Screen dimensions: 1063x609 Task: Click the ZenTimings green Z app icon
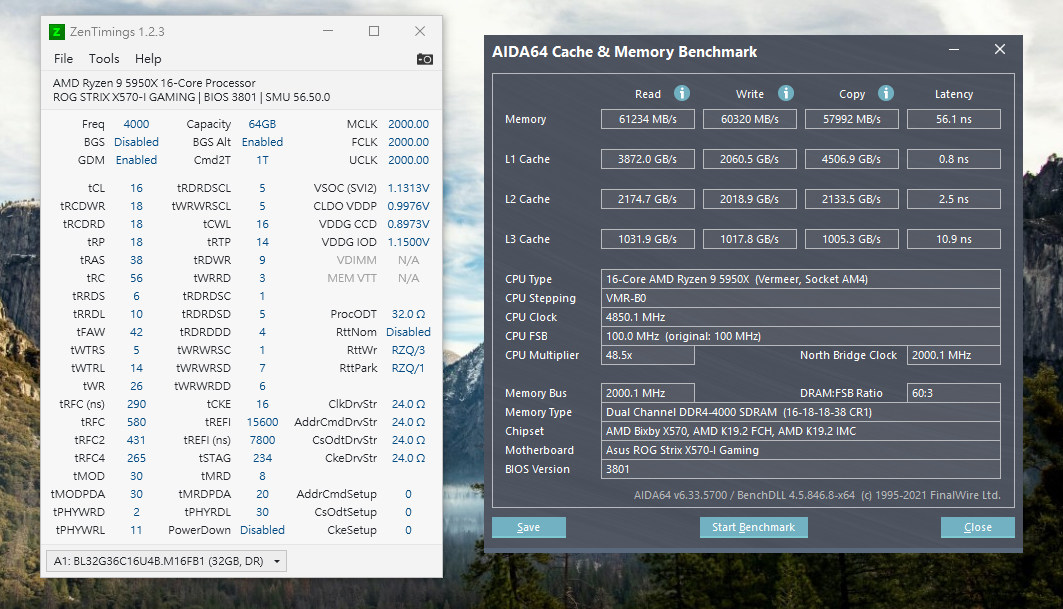(57, 32)
